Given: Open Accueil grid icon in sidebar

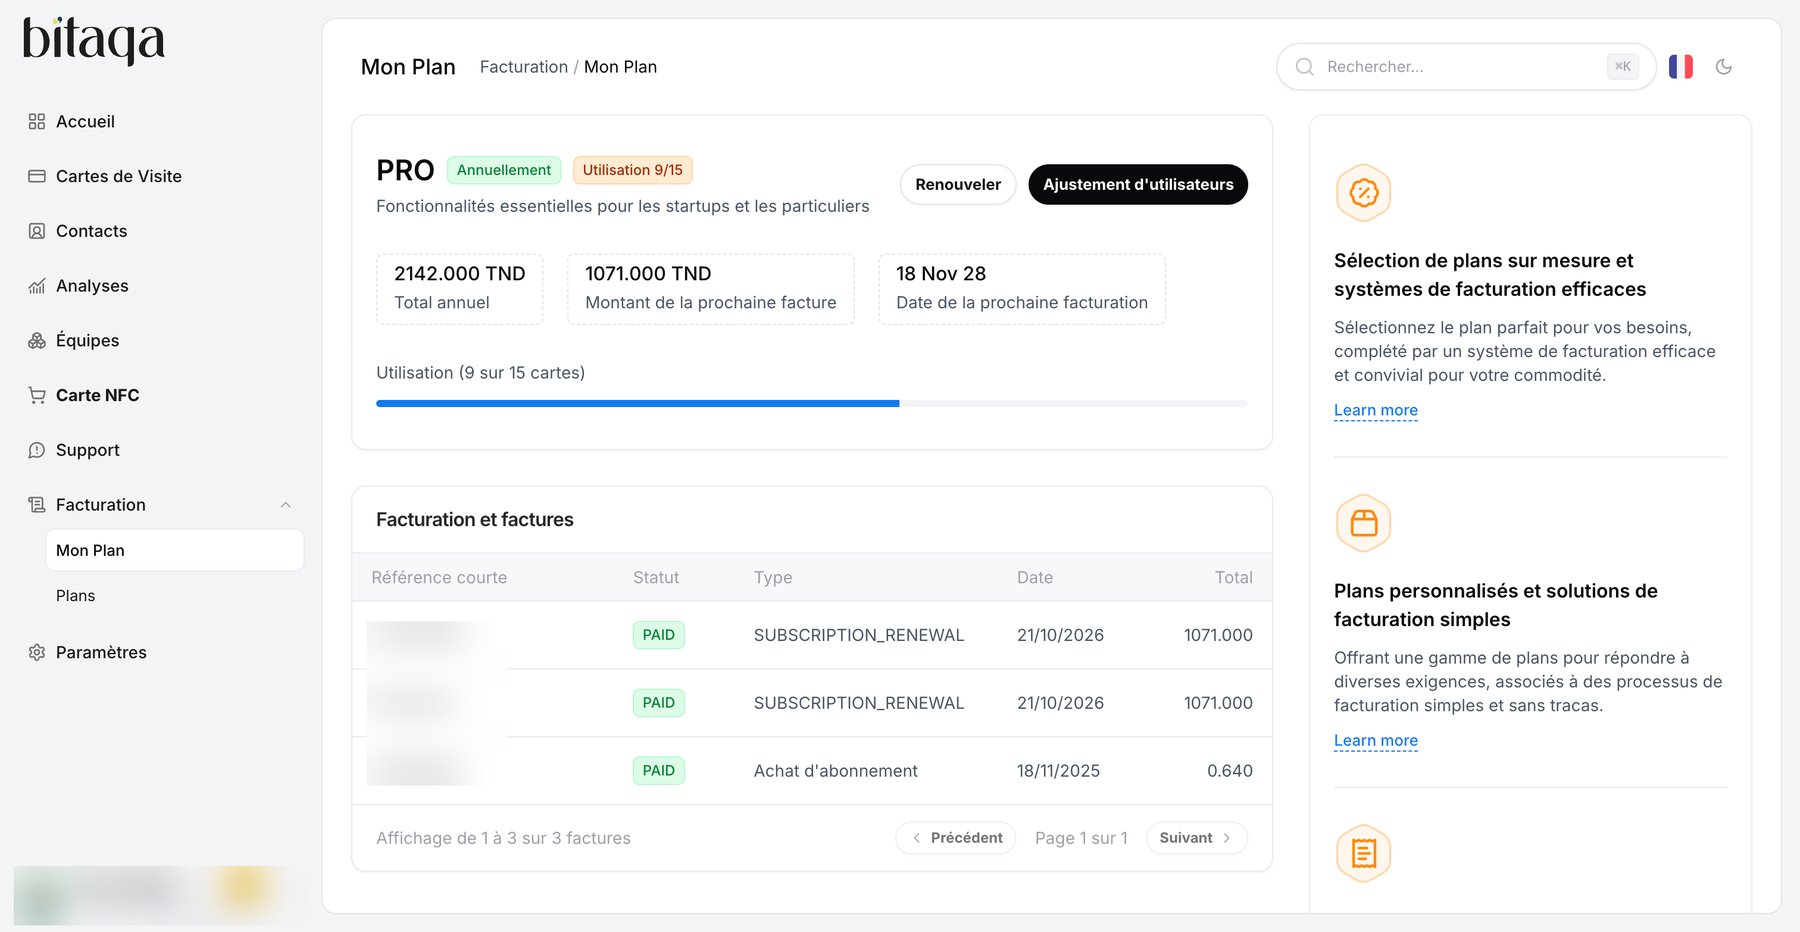Looking at the screenshot, I should click(37, 121).
